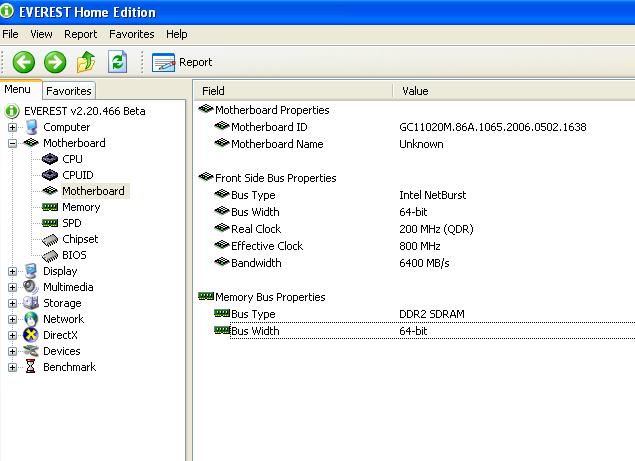635x461 pixels.
Task: Expand the Devices tree node
Action: 13,351
